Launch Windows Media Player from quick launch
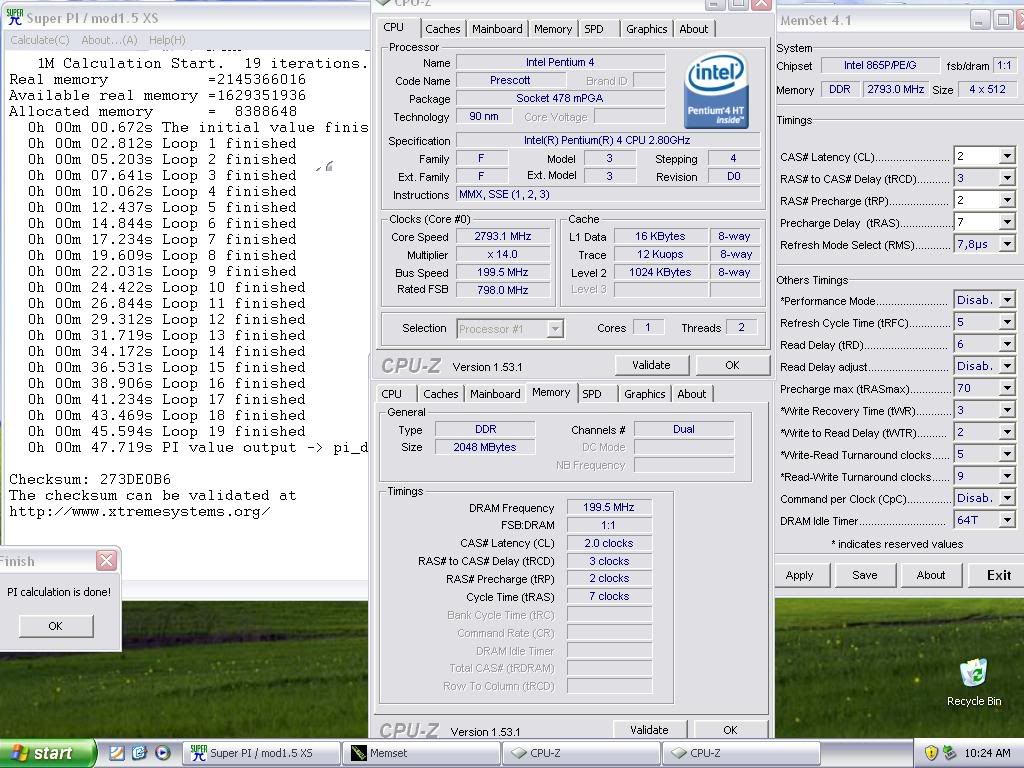Image resolution: width=1024 pixels, height=768 pixels. (x=162, y=753)
